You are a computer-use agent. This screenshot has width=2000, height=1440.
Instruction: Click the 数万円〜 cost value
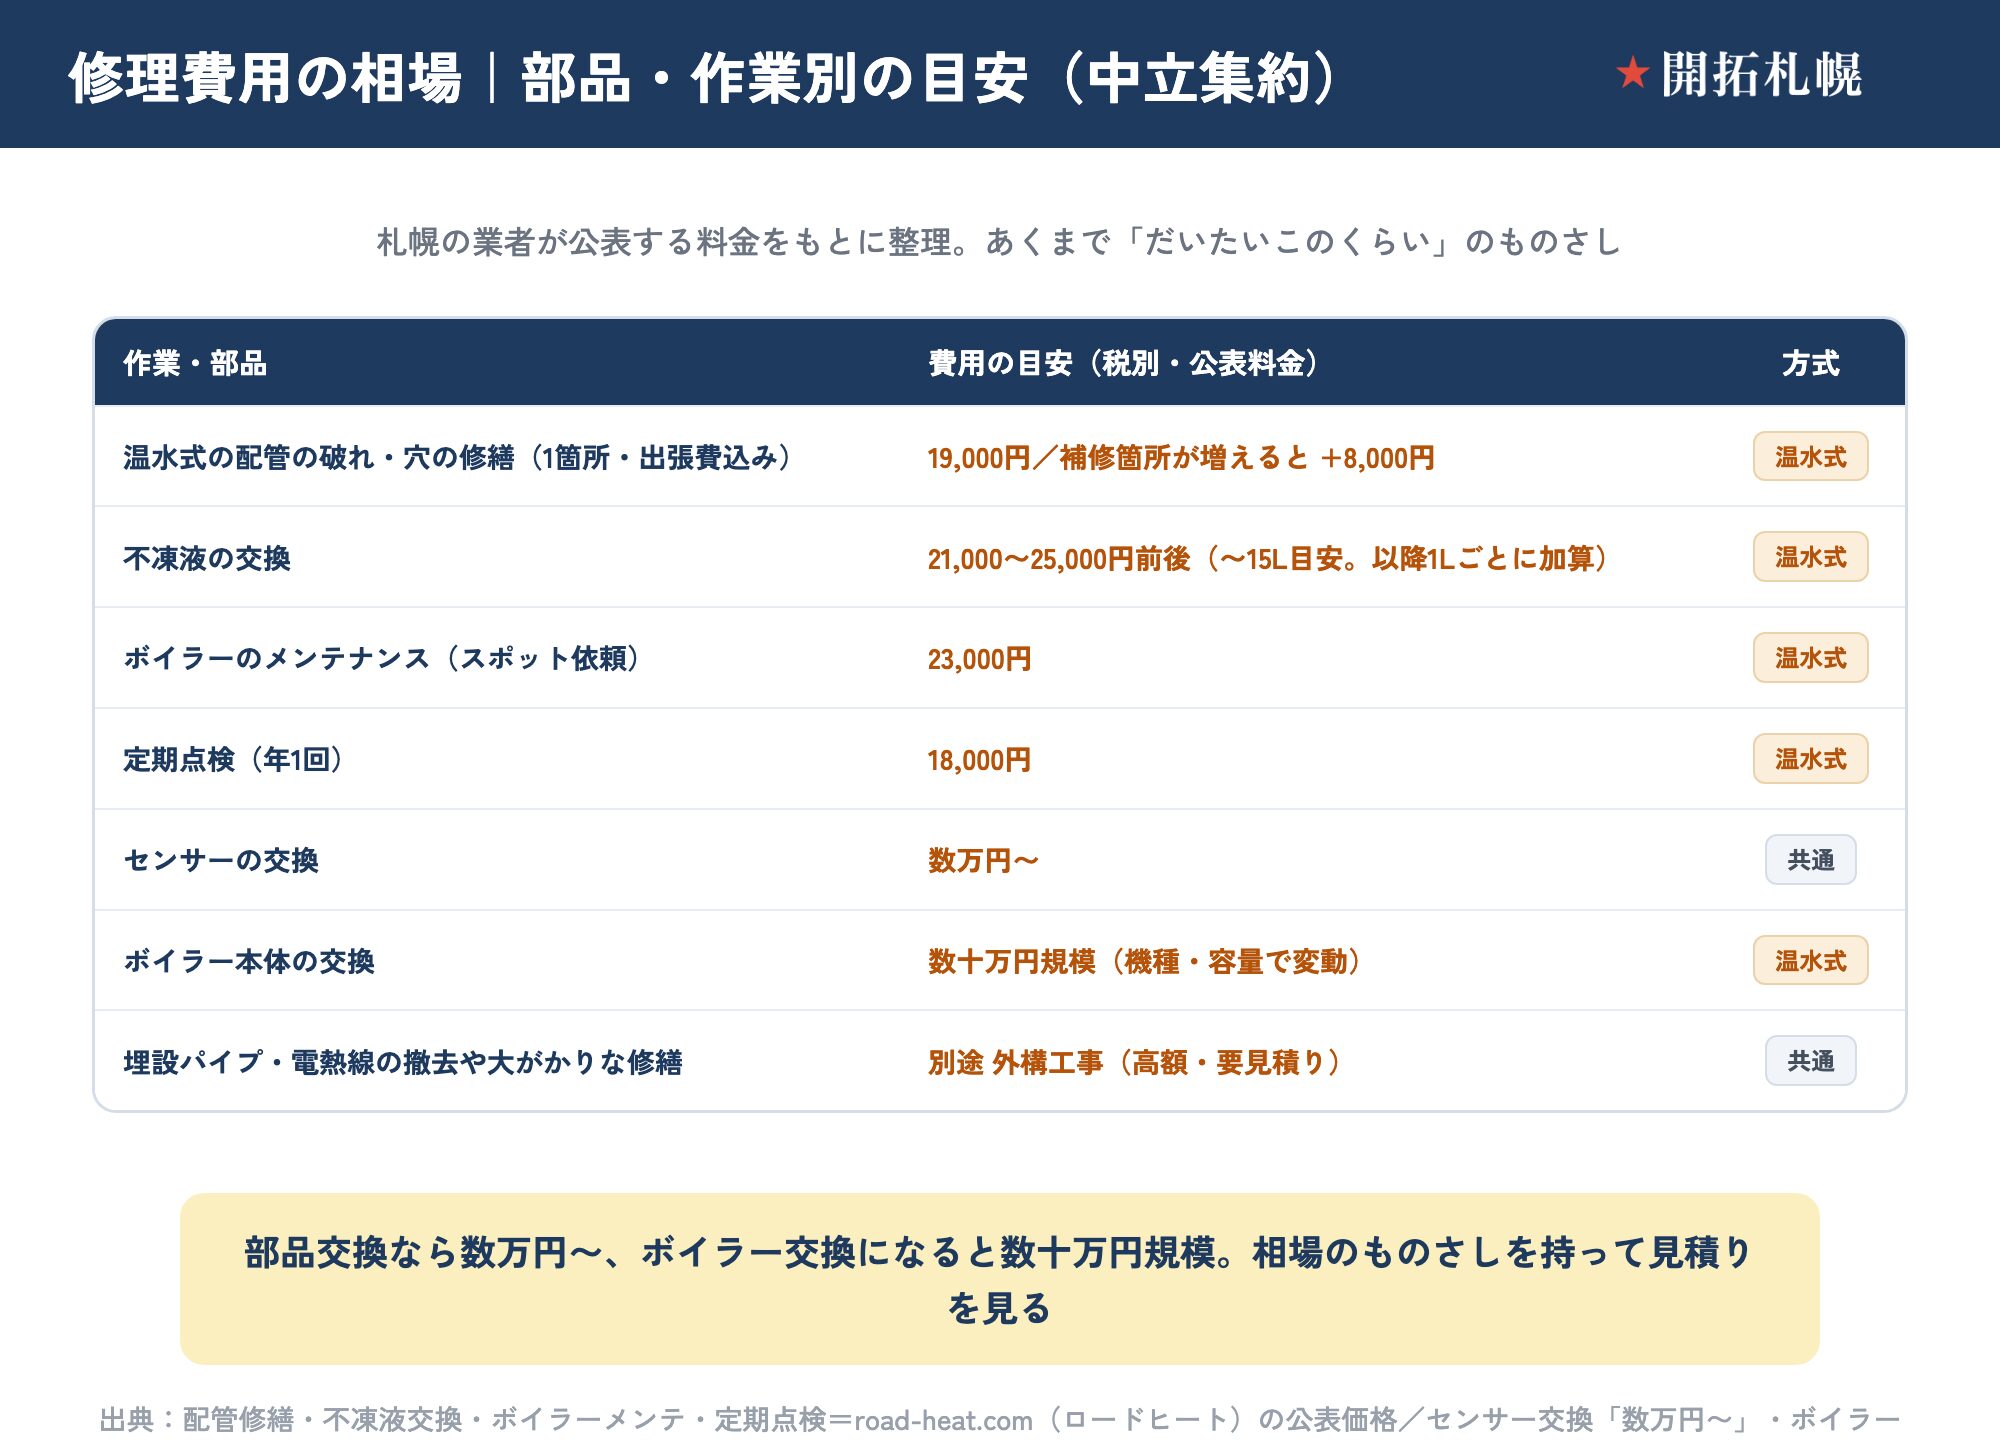click(983, 860)
